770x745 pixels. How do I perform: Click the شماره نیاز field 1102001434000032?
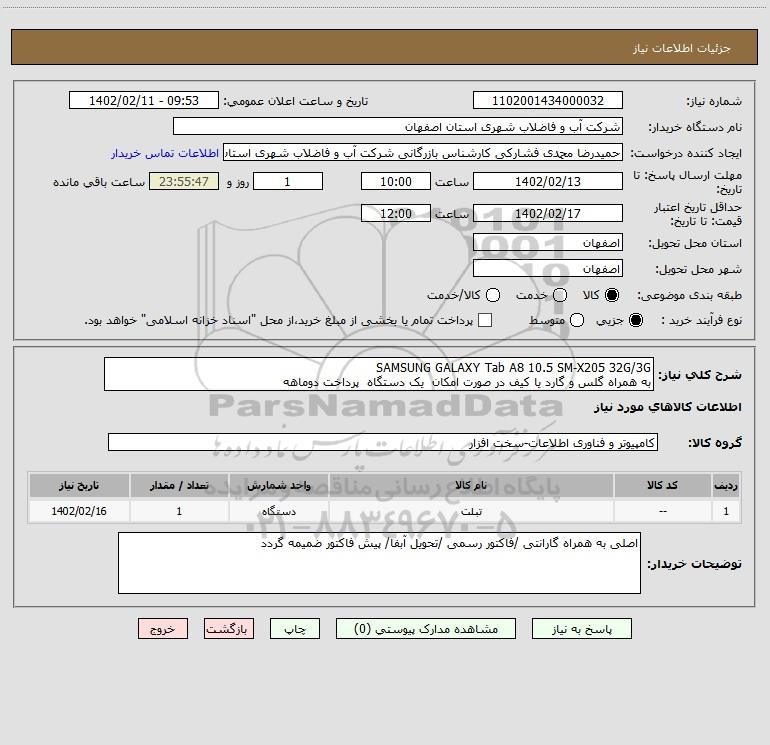pos(548,101)
